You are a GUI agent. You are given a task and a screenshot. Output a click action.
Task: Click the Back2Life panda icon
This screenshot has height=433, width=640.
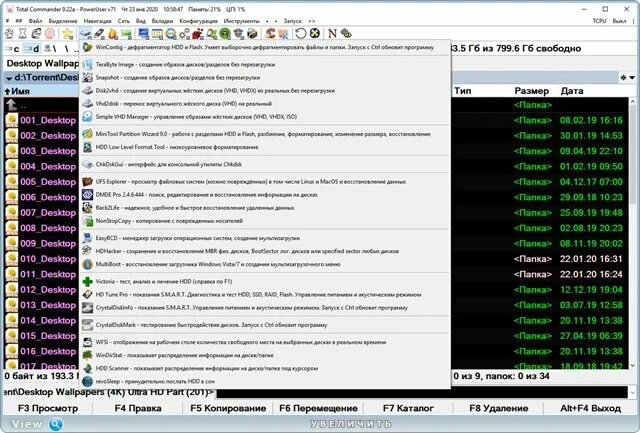point(87,208)
